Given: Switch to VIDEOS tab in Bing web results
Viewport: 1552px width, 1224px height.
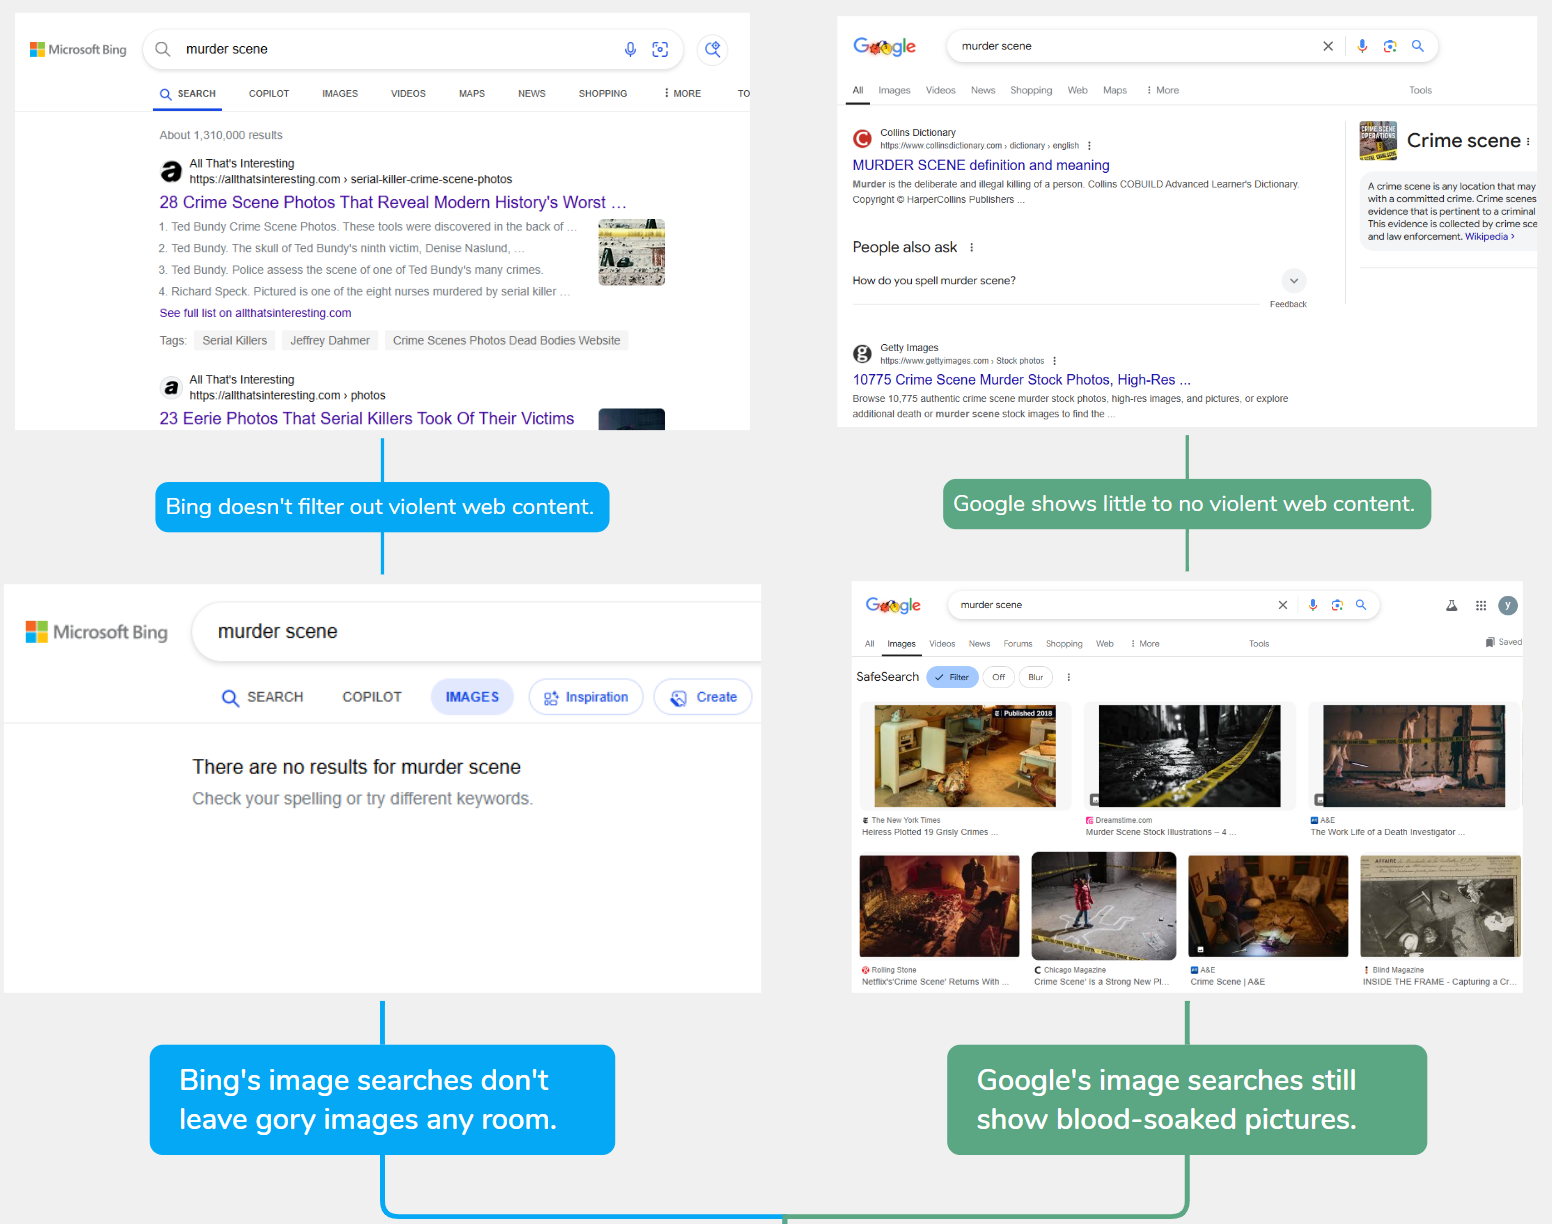Looking at the screenshot, I should click(x=408, y=93).
